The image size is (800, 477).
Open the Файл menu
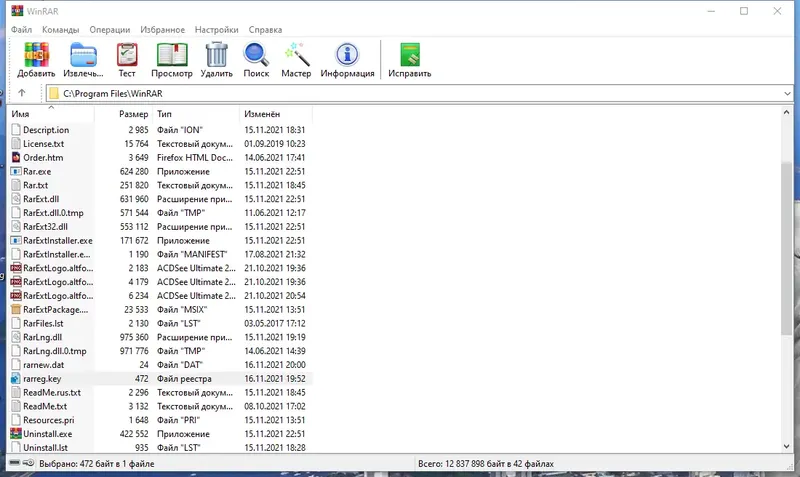(x=21, y=30)
